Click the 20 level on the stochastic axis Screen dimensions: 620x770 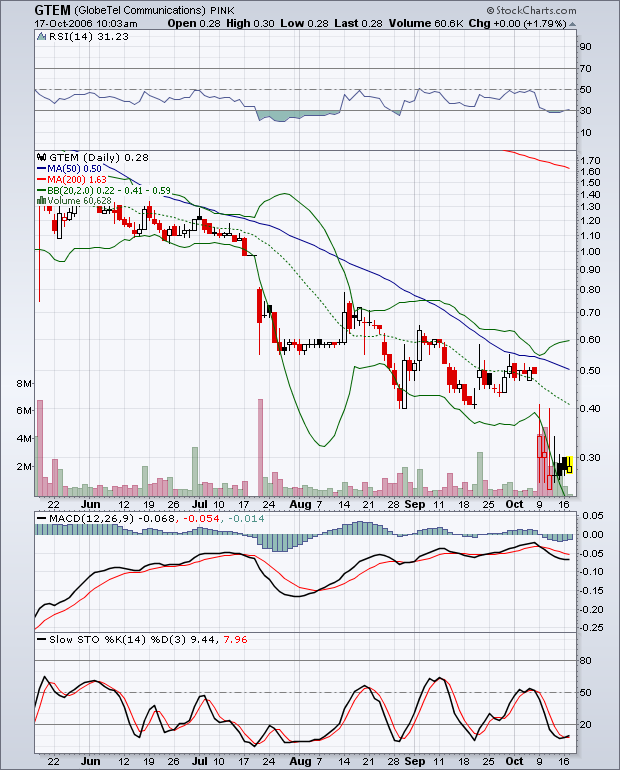tap(585, 724)
